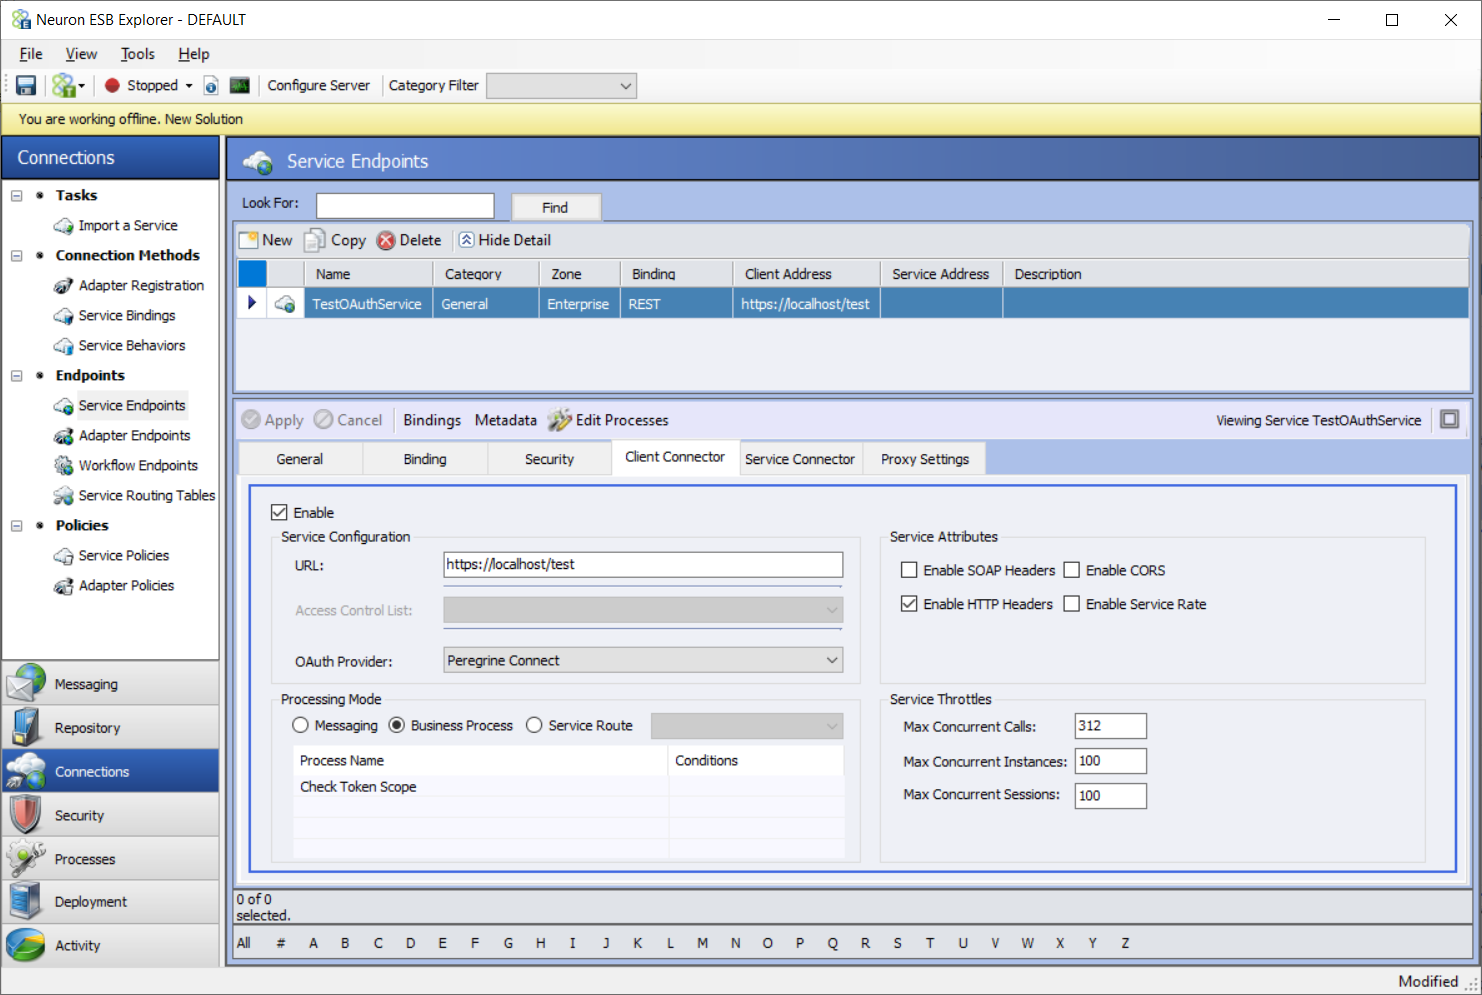Click the Adapter Endpoints icon

click(x=64, y=436)
